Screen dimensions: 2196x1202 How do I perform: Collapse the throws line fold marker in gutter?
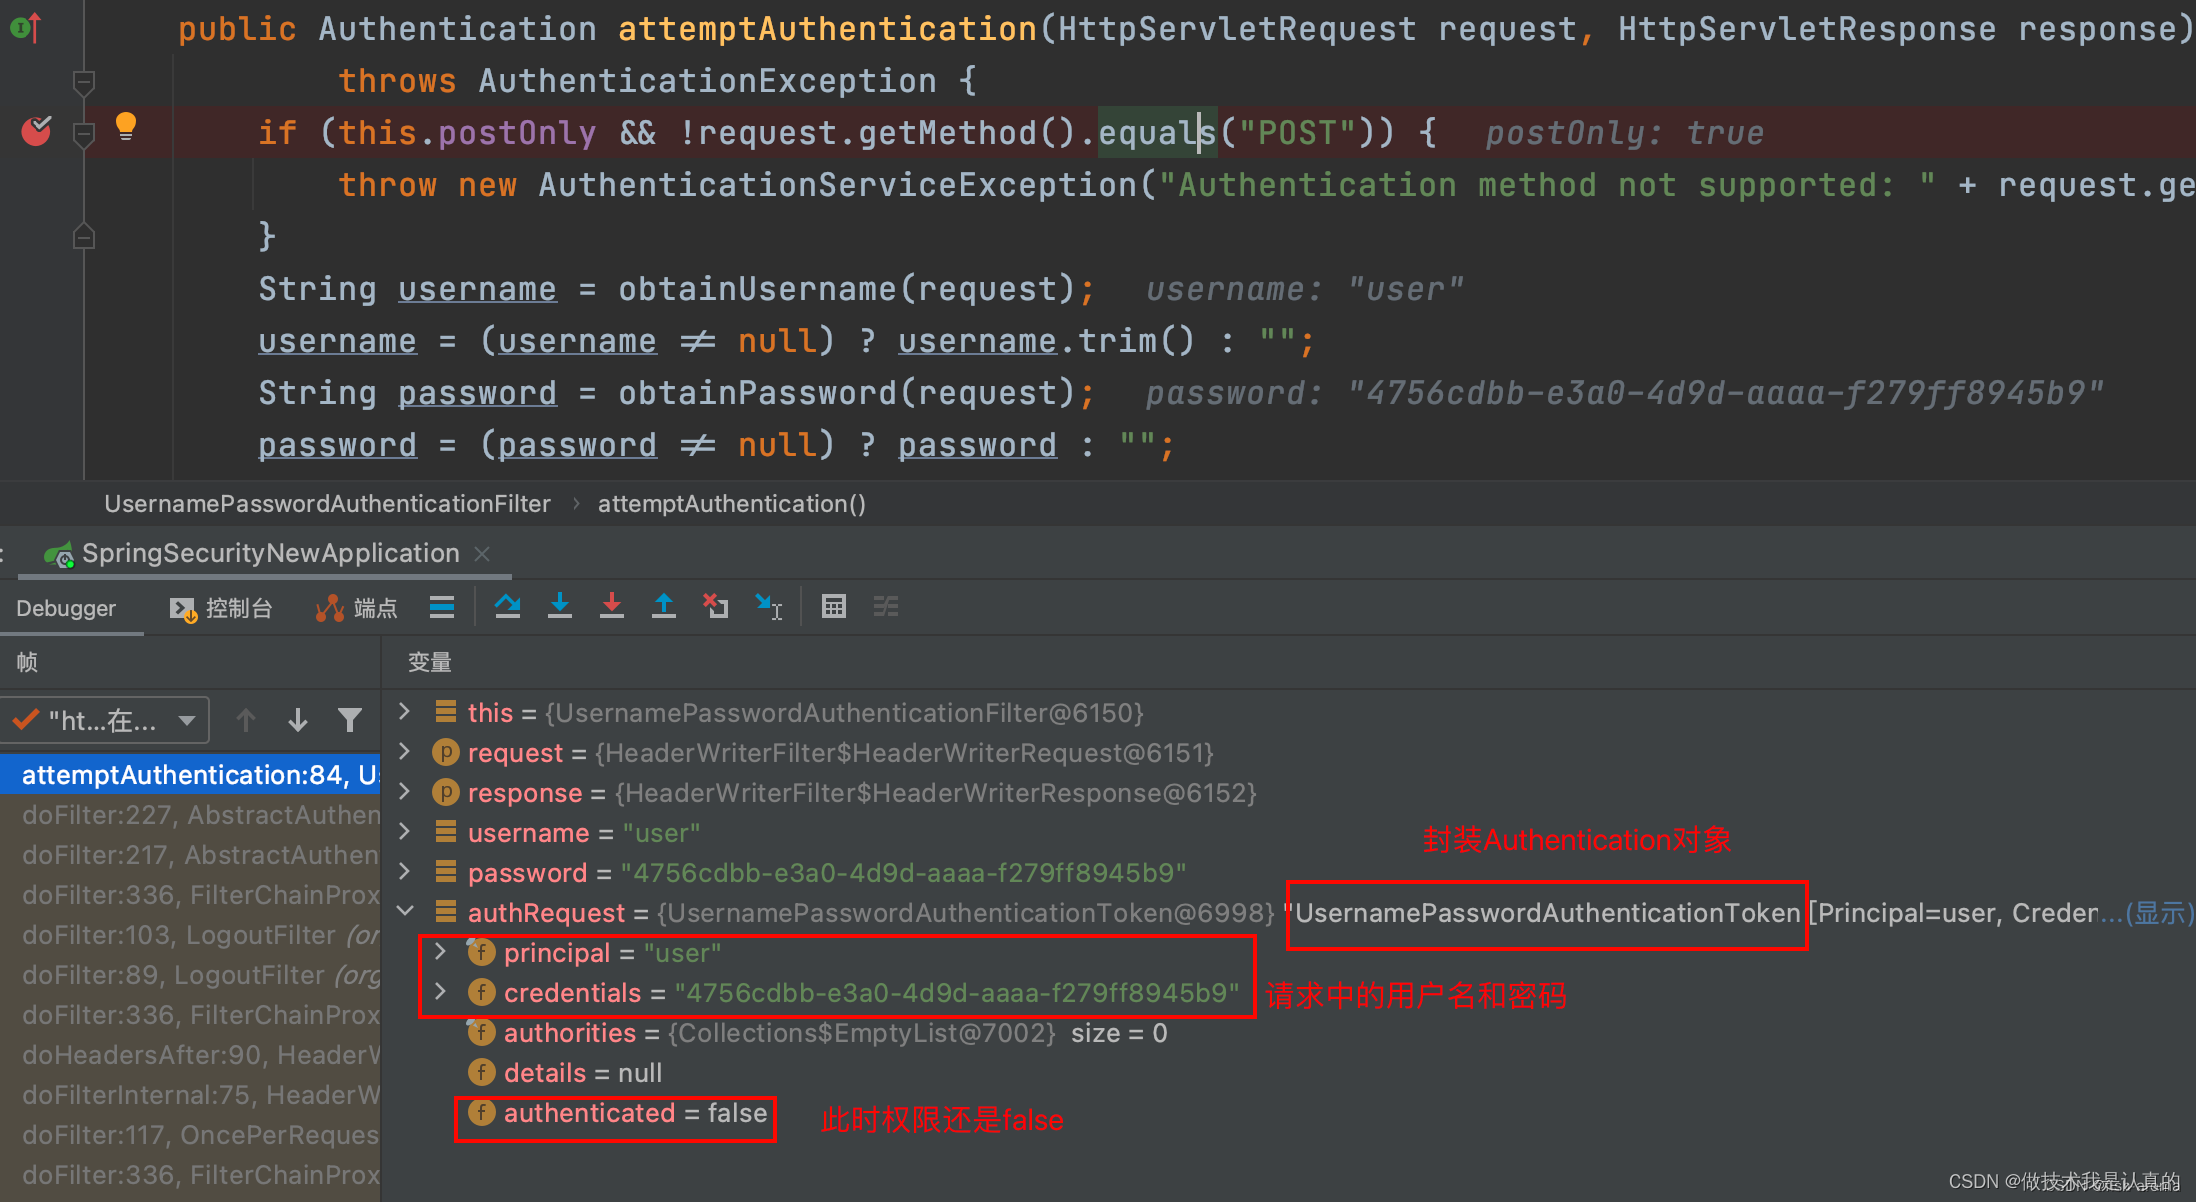pyautogui.click(x=84, y=81)
